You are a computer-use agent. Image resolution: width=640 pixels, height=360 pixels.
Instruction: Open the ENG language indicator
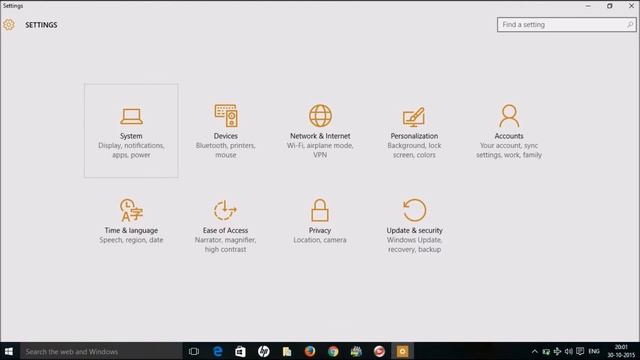click(594, 351)
